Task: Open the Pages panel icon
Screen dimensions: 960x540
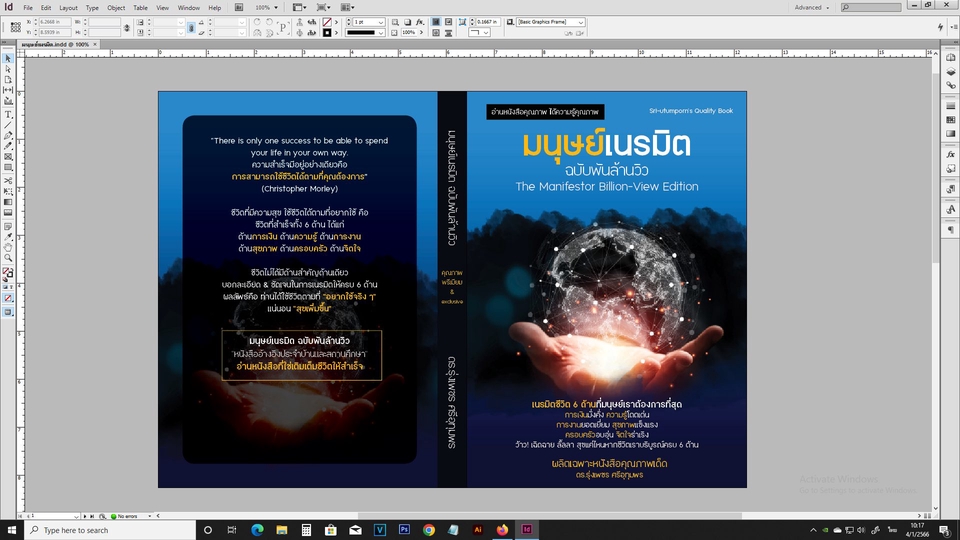Action: coord(951,58)
